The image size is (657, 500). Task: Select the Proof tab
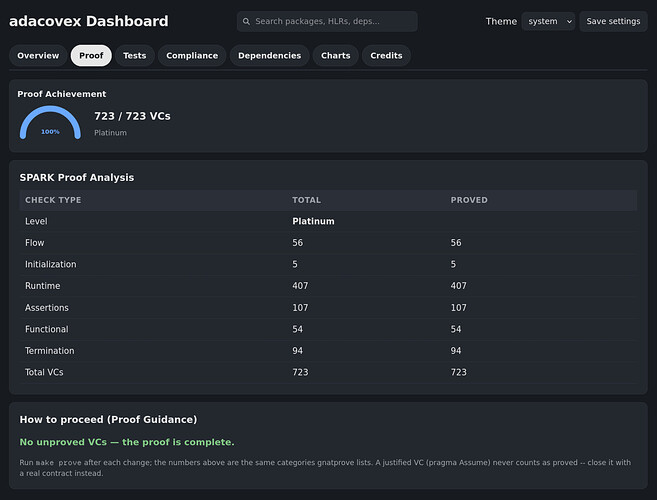pyautogui.click(x=91, y=55)
